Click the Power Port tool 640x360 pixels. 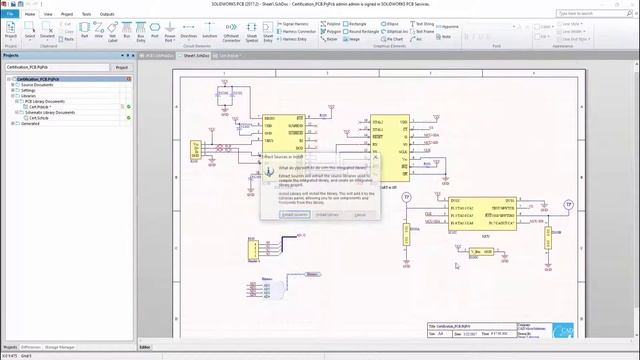point(169,32)
